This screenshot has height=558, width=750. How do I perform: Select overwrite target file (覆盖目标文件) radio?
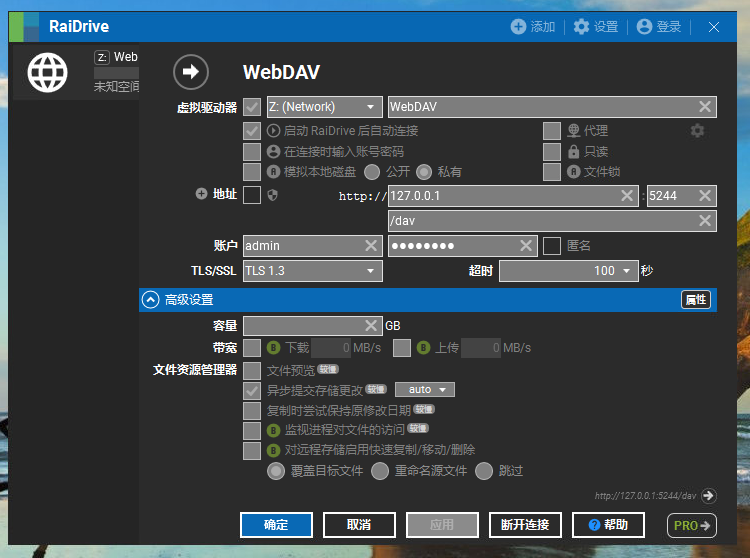(276, 471)
